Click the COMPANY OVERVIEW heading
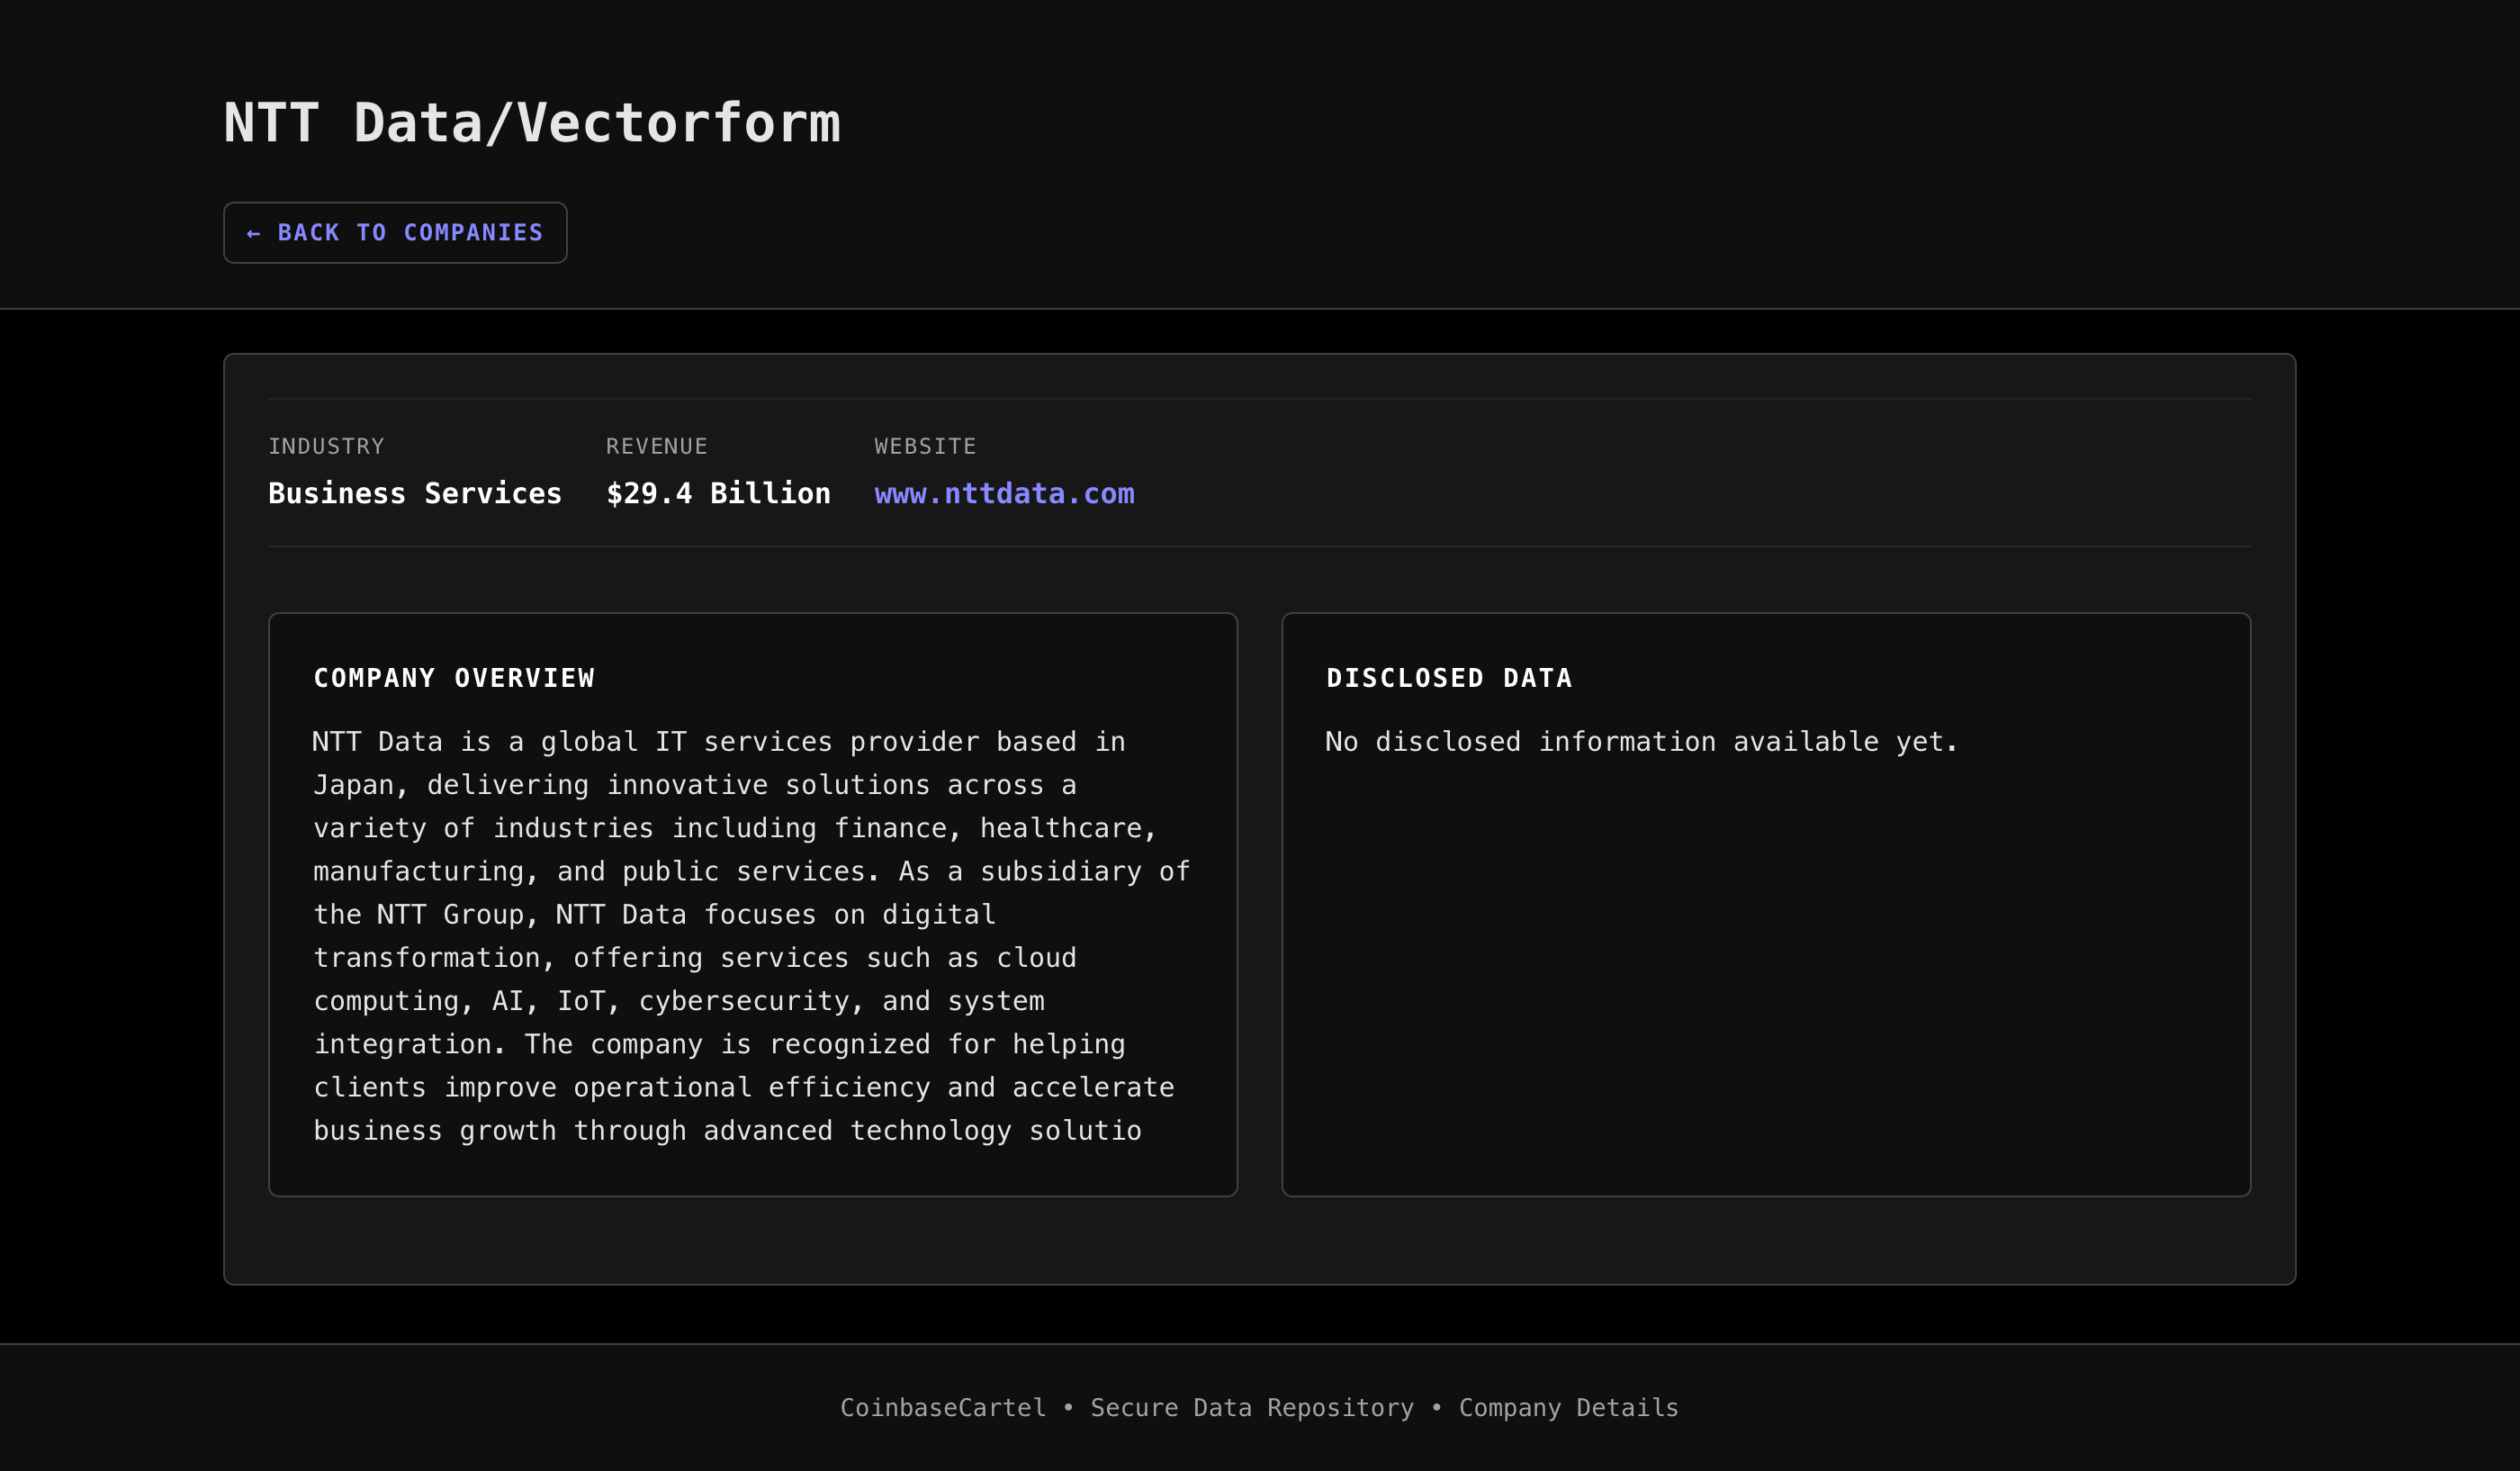The image size is (2520, 1471). 454,678
